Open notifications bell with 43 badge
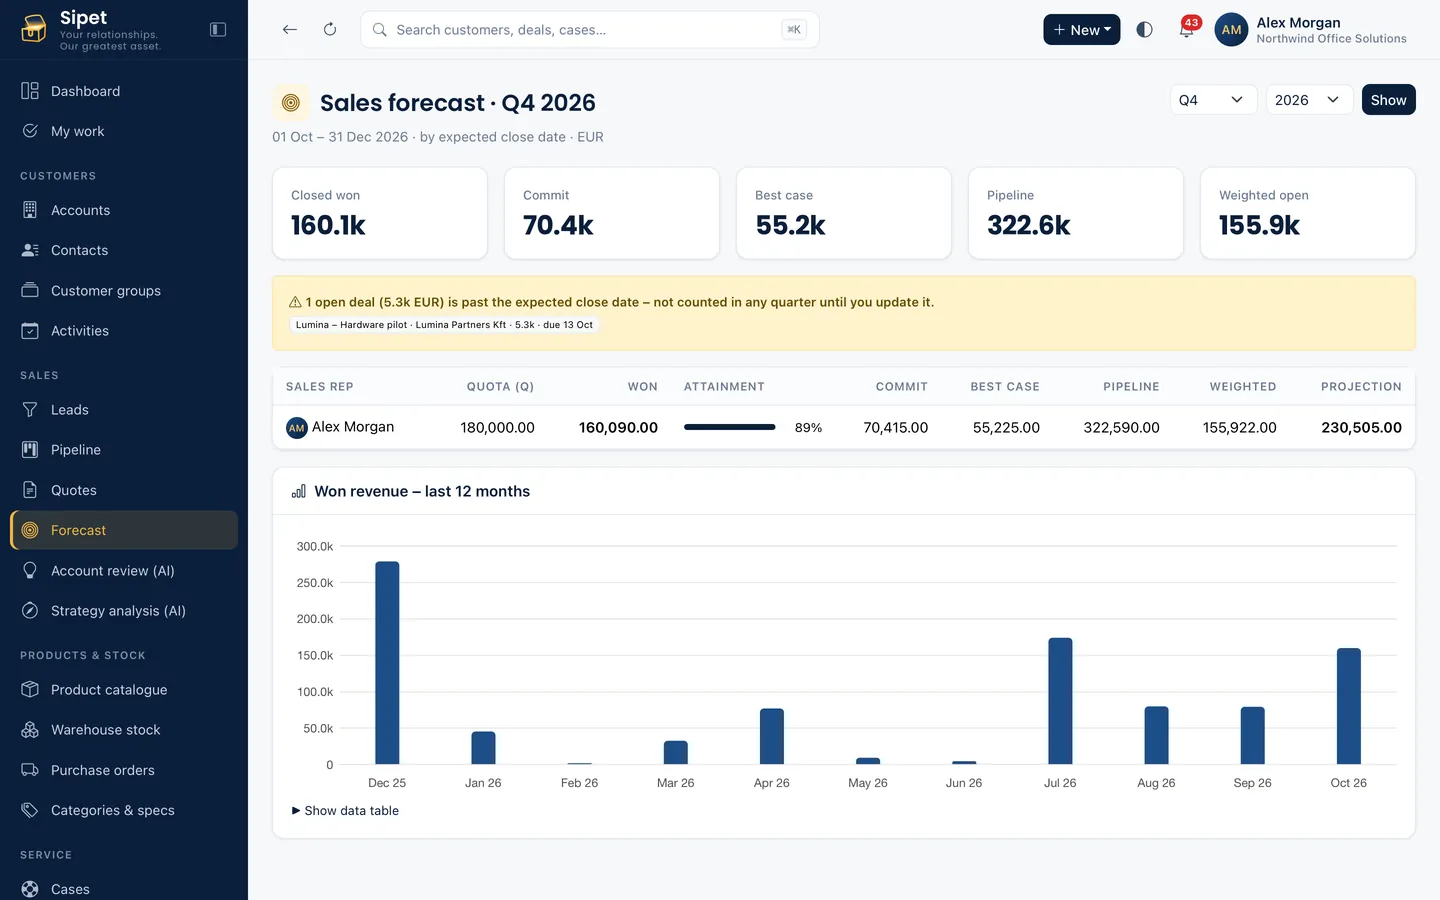Viewport: 1440px width, 900px height. coord(1186,29)
